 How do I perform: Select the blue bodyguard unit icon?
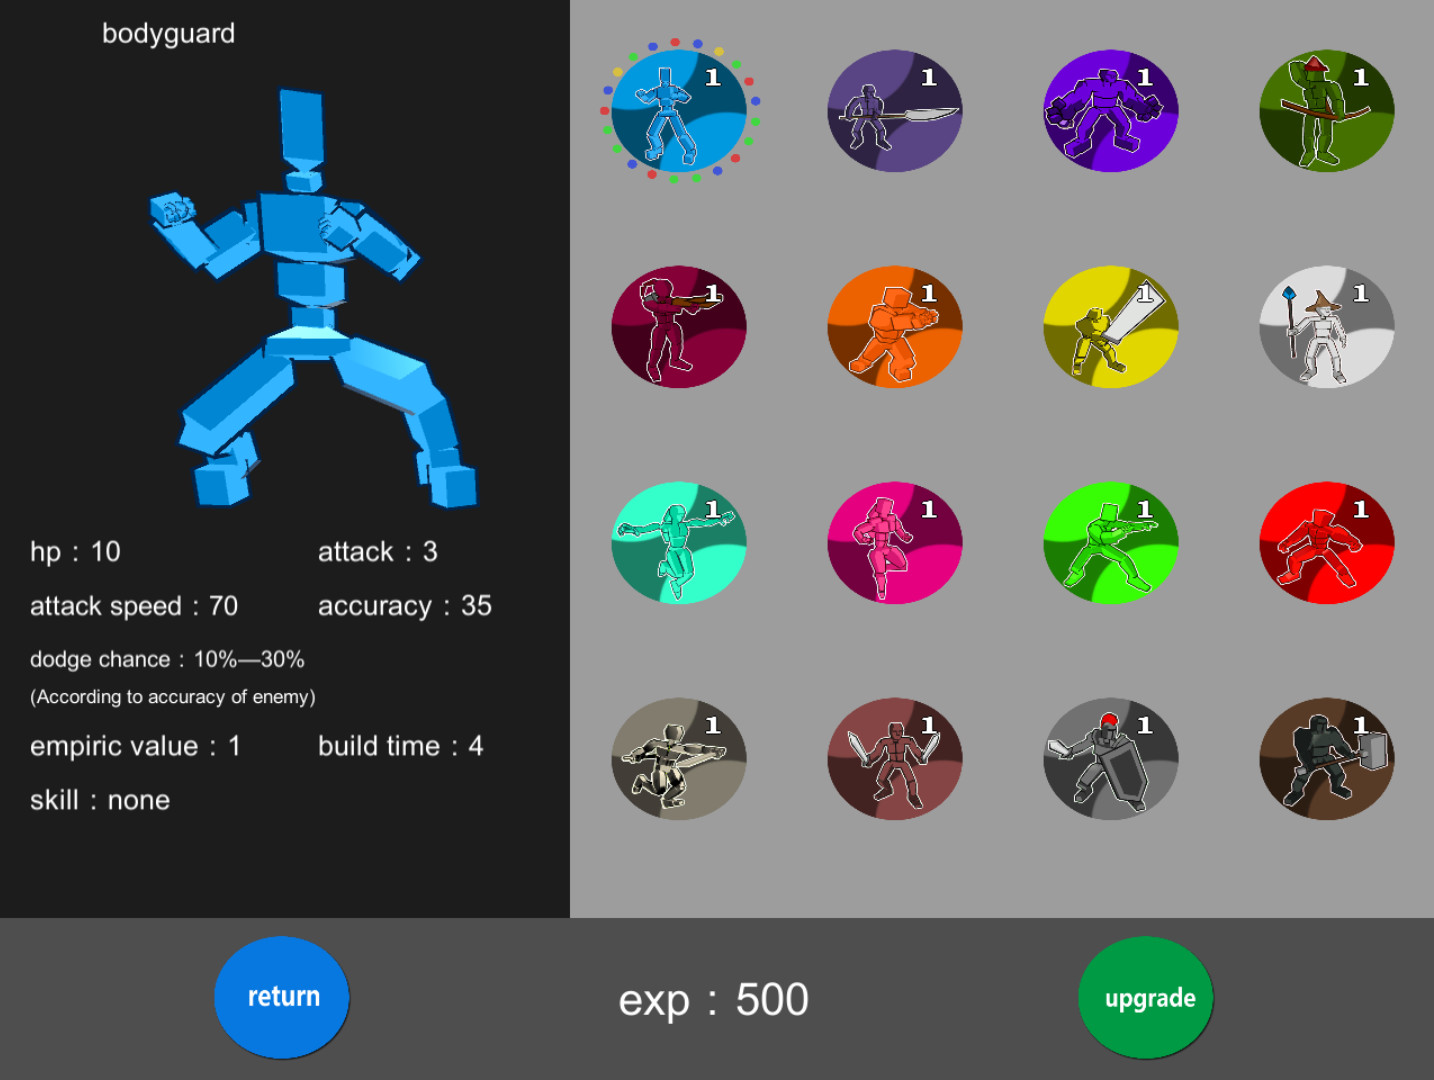(x=678, y=111)
